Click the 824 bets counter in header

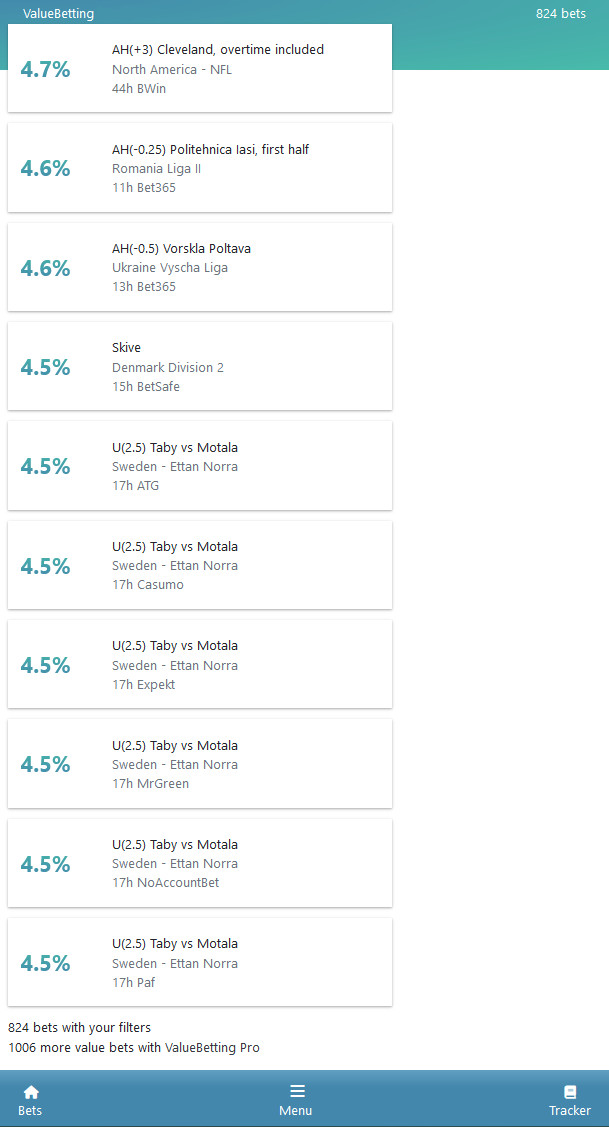[561, 14]
